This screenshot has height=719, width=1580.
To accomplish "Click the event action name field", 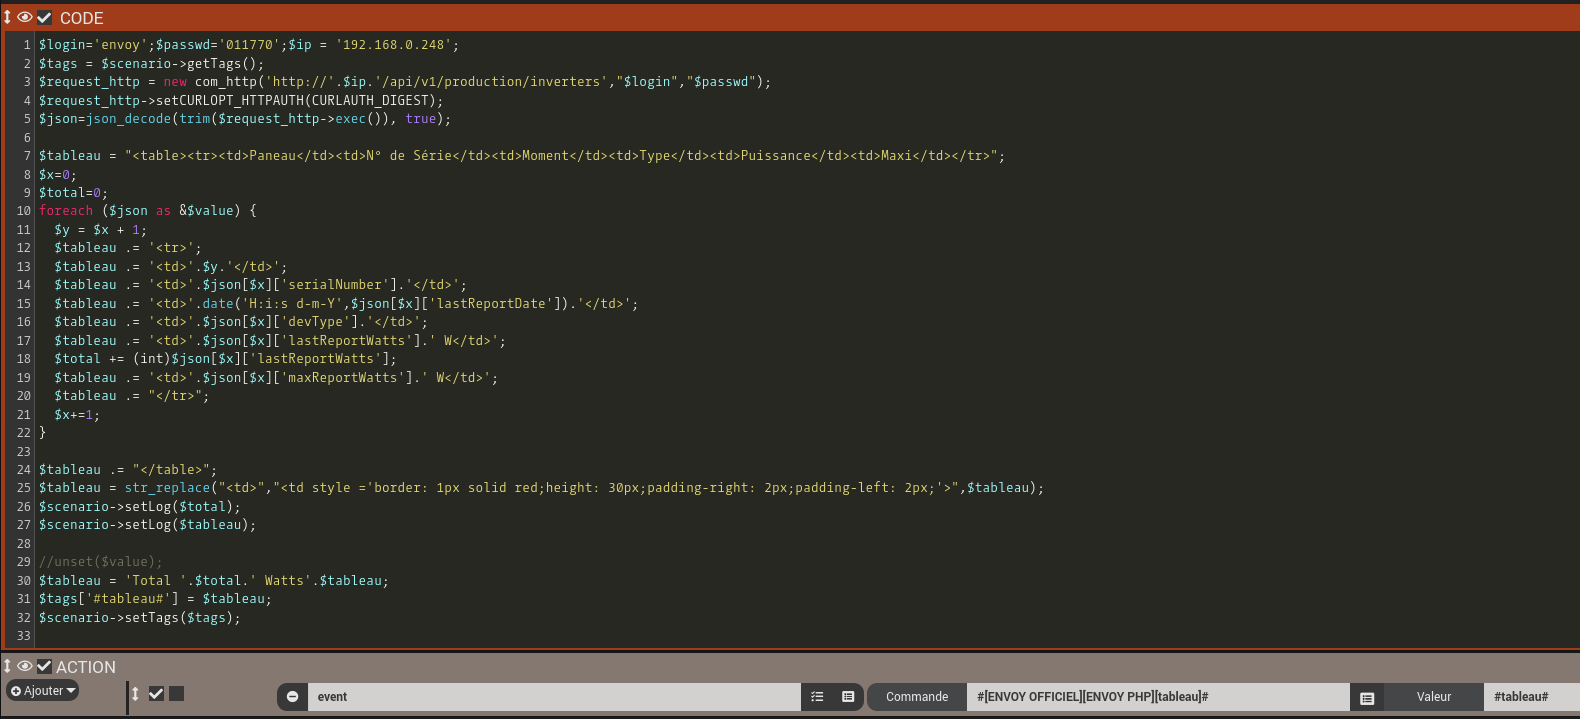I will [555, 697].
